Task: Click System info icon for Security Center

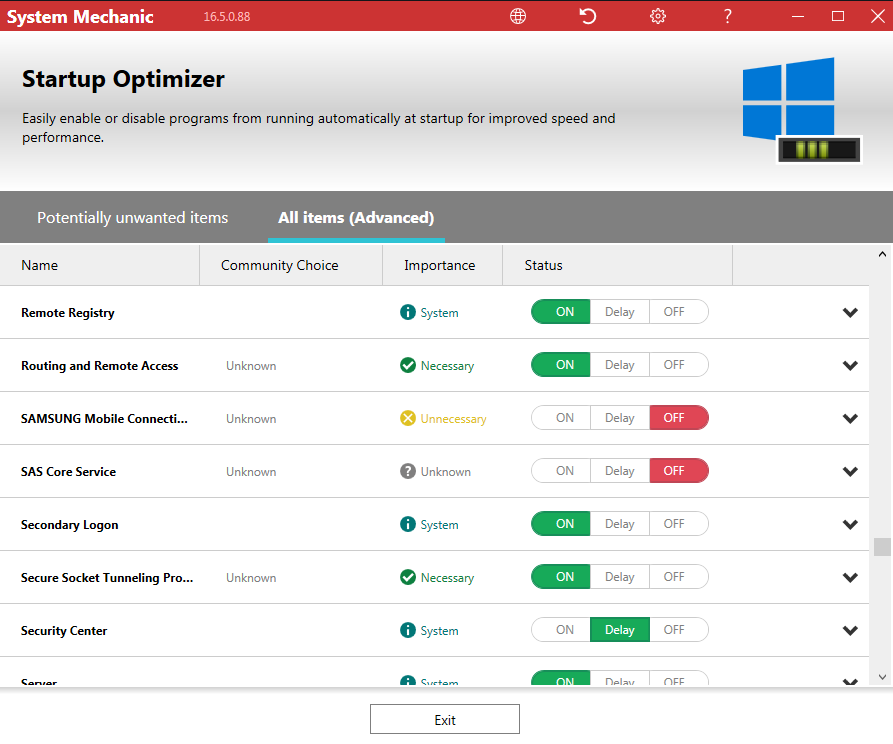Action: coord(408,630)
